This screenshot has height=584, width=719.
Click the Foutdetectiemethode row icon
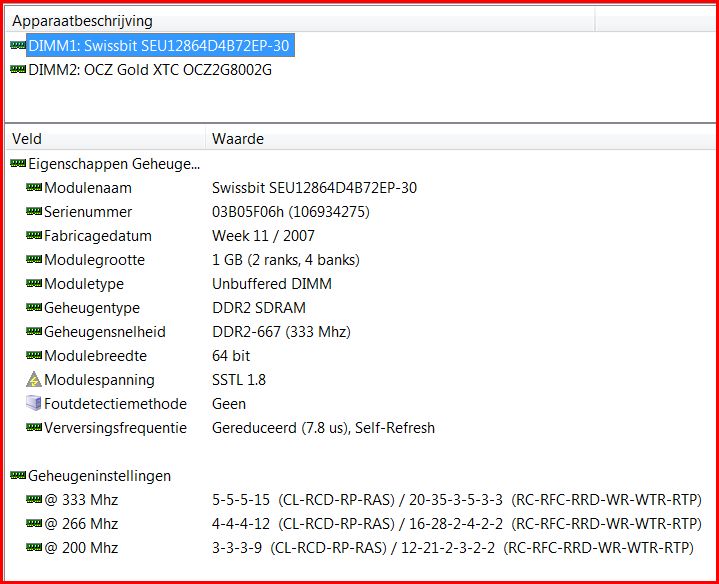(x=34, y=403)
